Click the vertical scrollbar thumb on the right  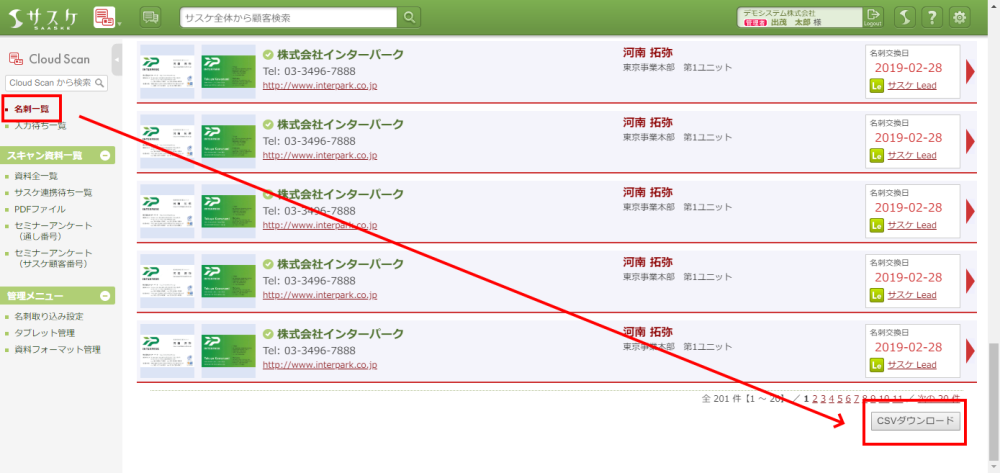point(994,402)
